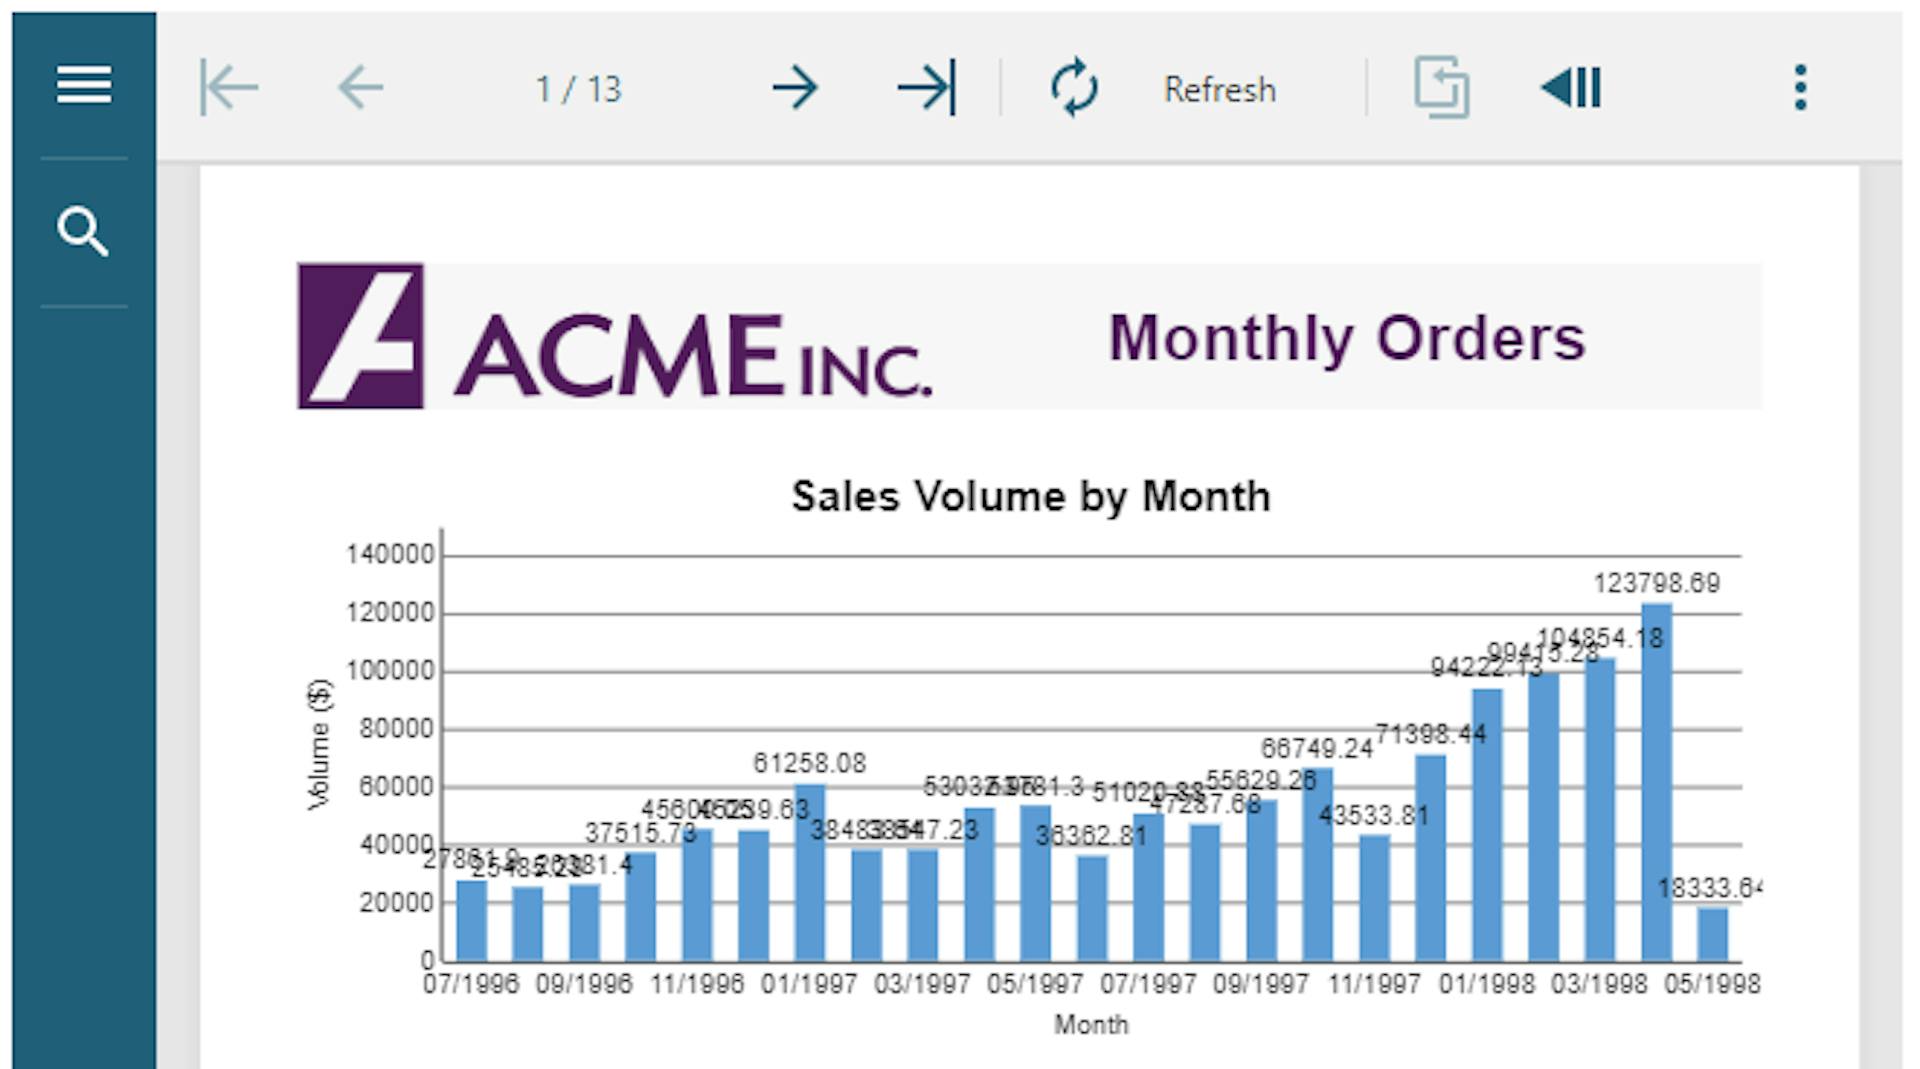Screen dimensions: 1920x1069
Task: Click the 07/1996 x-axis label
Action: pos(471,985)
